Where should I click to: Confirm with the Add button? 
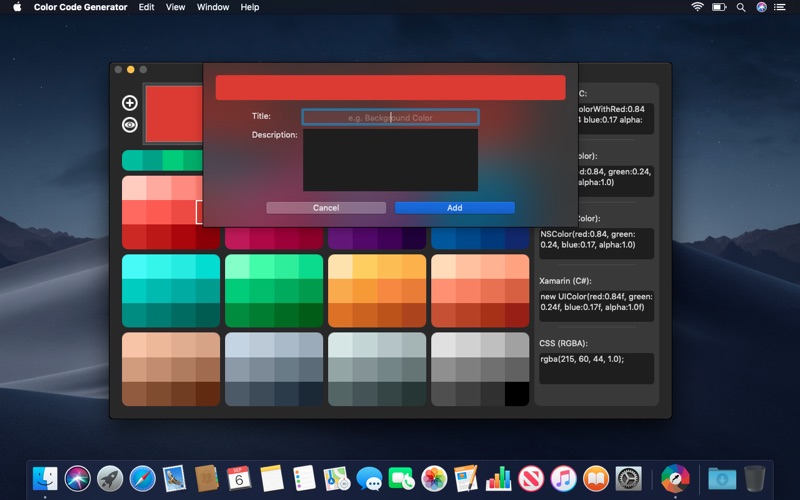click(455, 208)
